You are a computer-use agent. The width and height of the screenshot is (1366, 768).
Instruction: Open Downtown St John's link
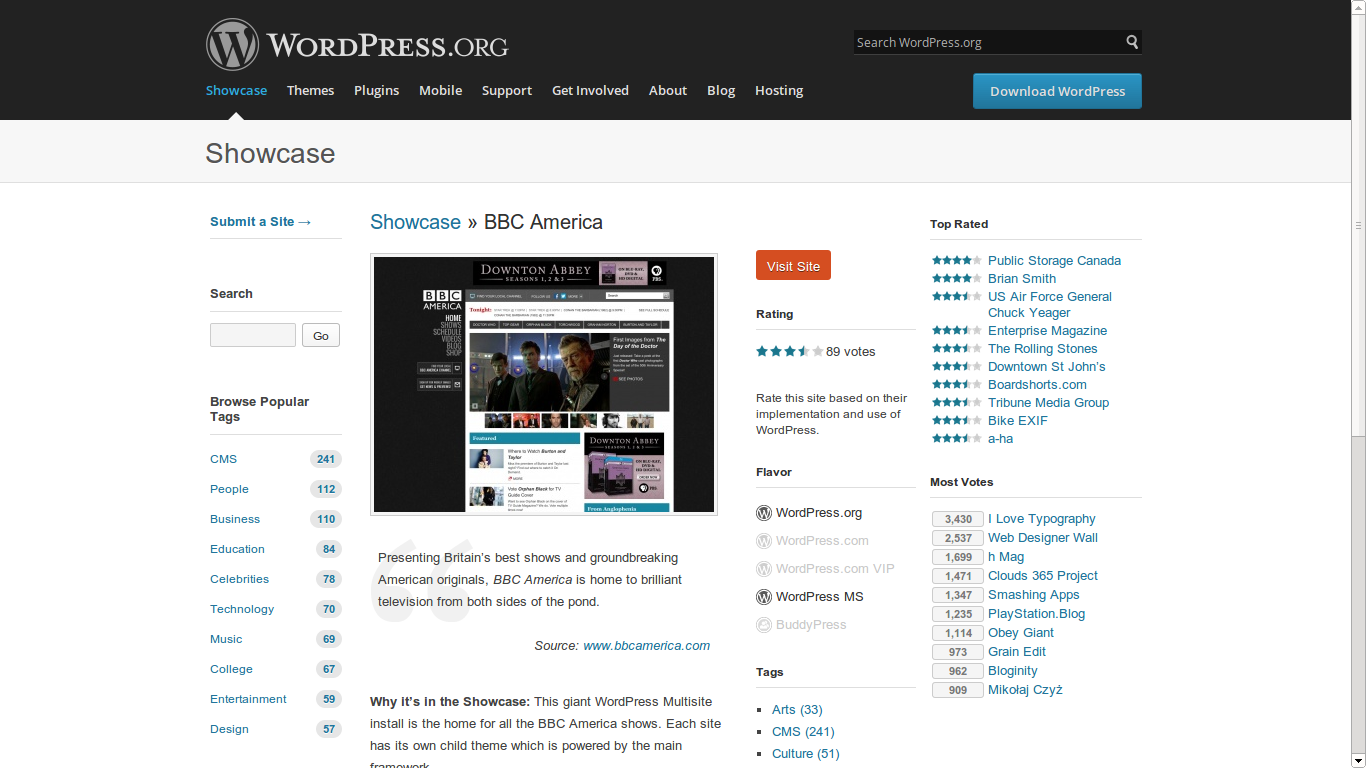[1046, 366]
